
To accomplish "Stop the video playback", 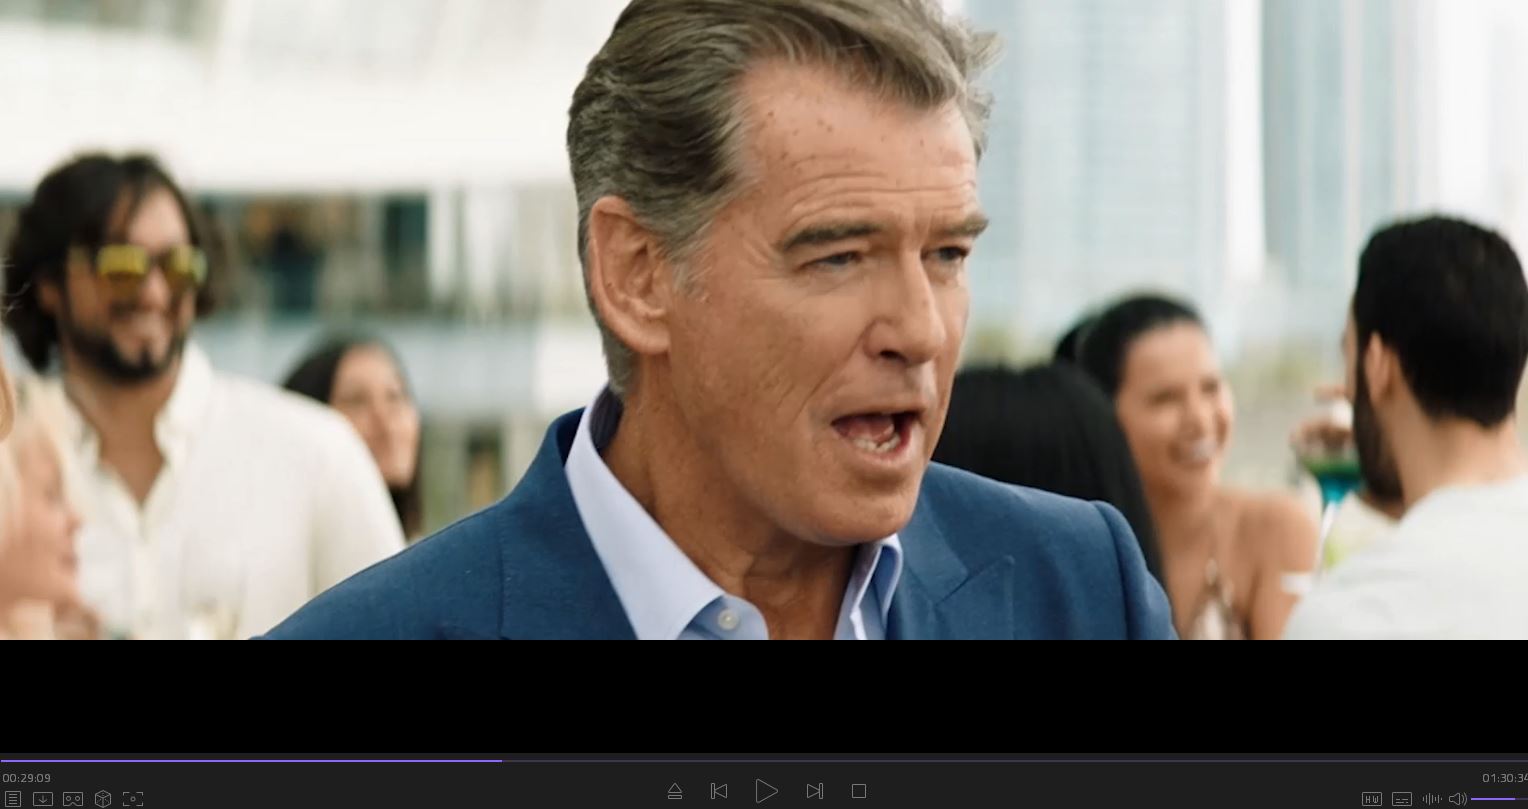I will 858,791.
